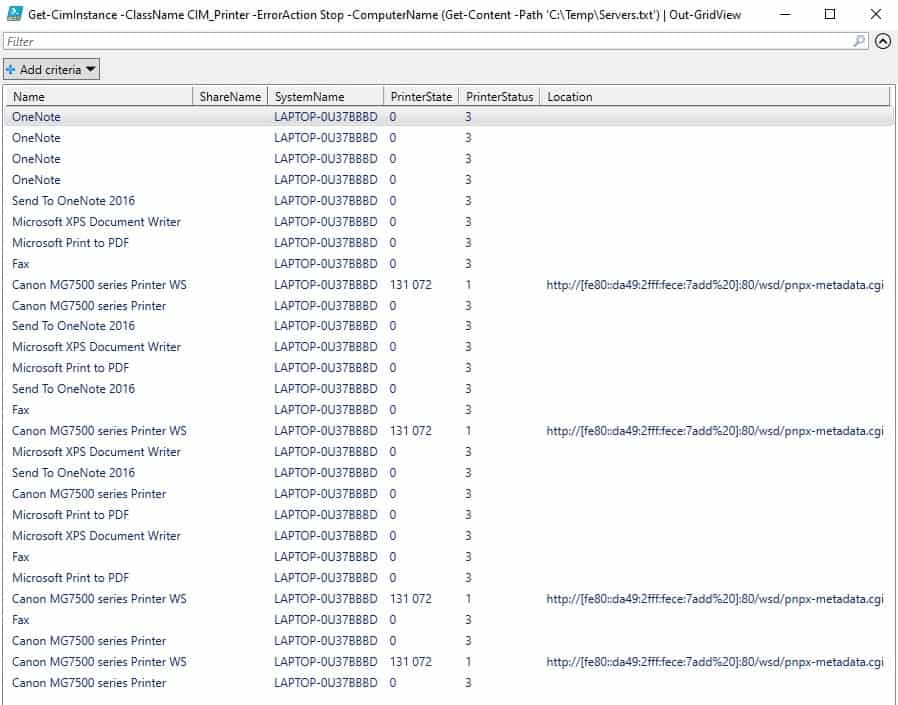Sort by the PrinterState column header
The width and height of the screenshot is (898, 705).
[422, 97]
